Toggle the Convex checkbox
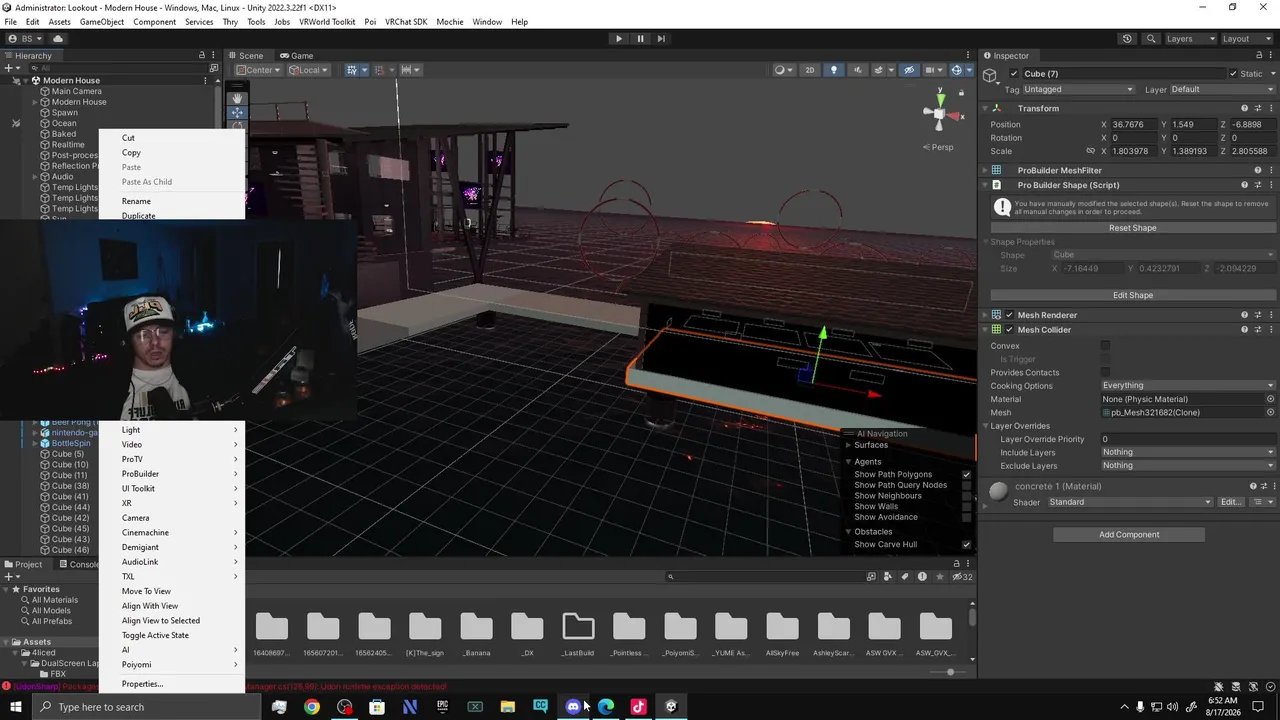Viewport: 1280px width, 720px height. (x=1105, y=346)
